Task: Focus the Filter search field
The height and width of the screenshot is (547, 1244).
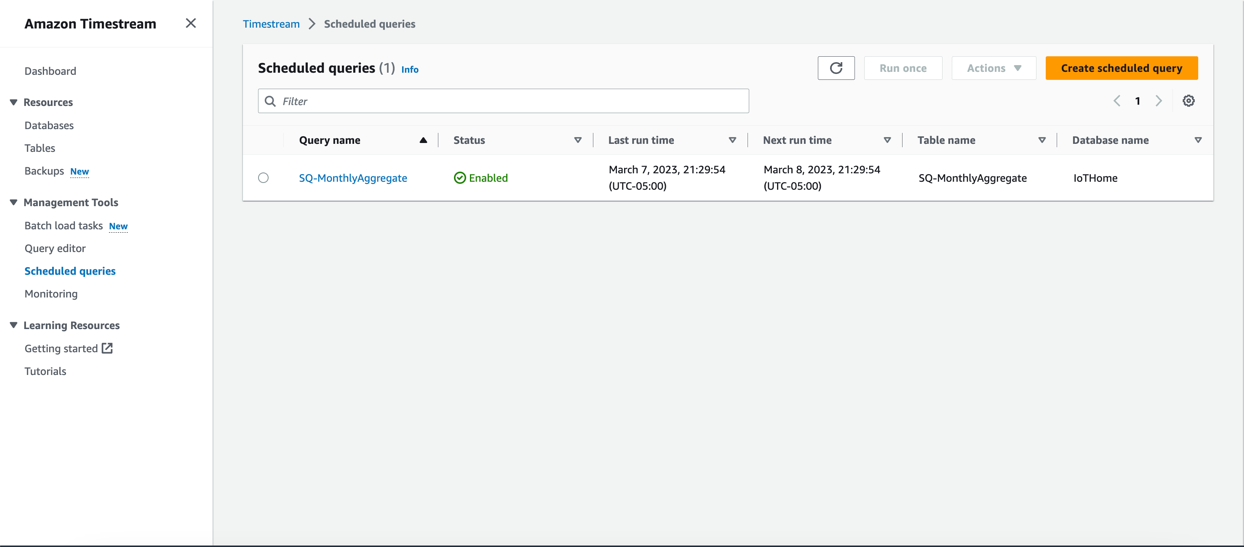Action: point(503,101)
